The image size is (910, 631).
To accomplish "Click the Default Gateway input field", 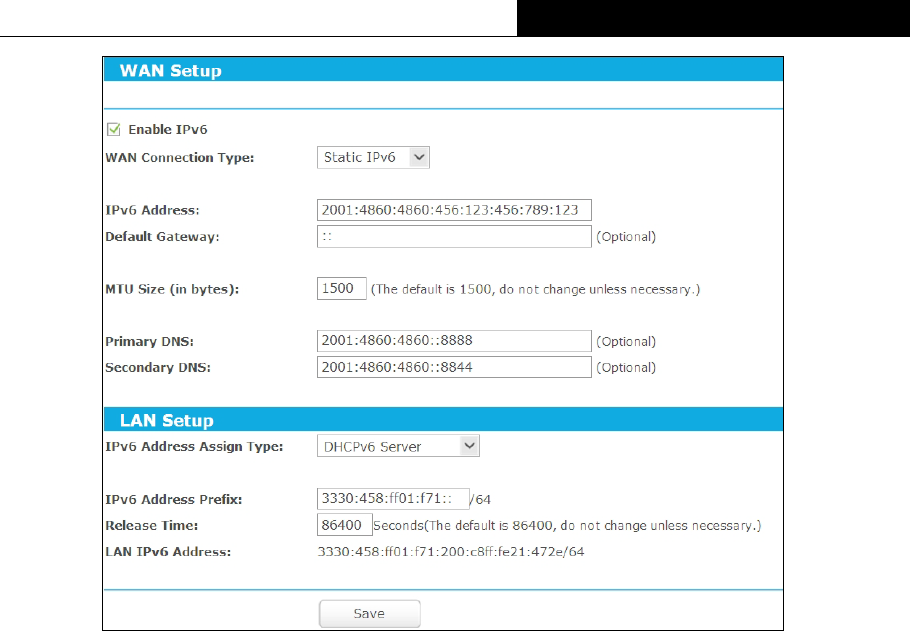I will 454,236.
